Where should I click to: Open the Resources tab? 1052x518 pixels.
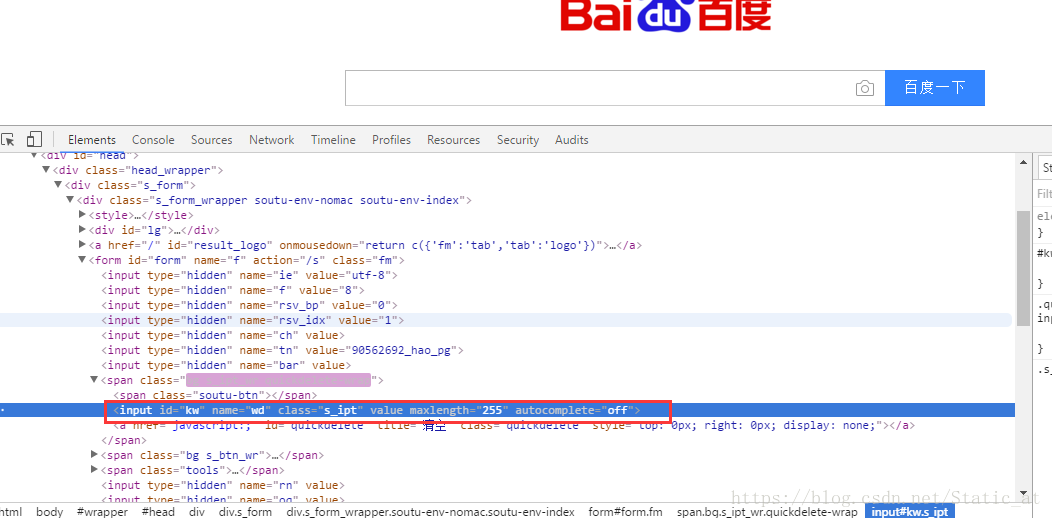pos(454,140)
